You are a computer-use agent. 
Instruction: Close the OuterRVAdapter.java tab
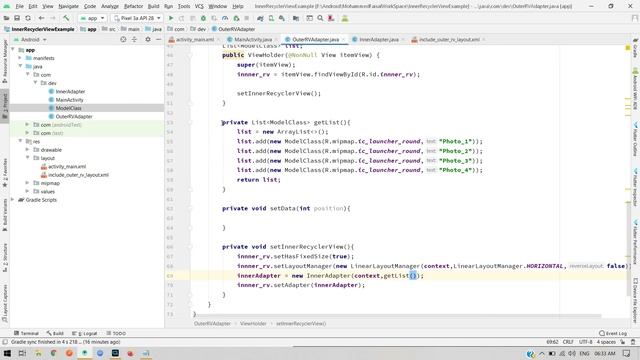coord(344,40)
